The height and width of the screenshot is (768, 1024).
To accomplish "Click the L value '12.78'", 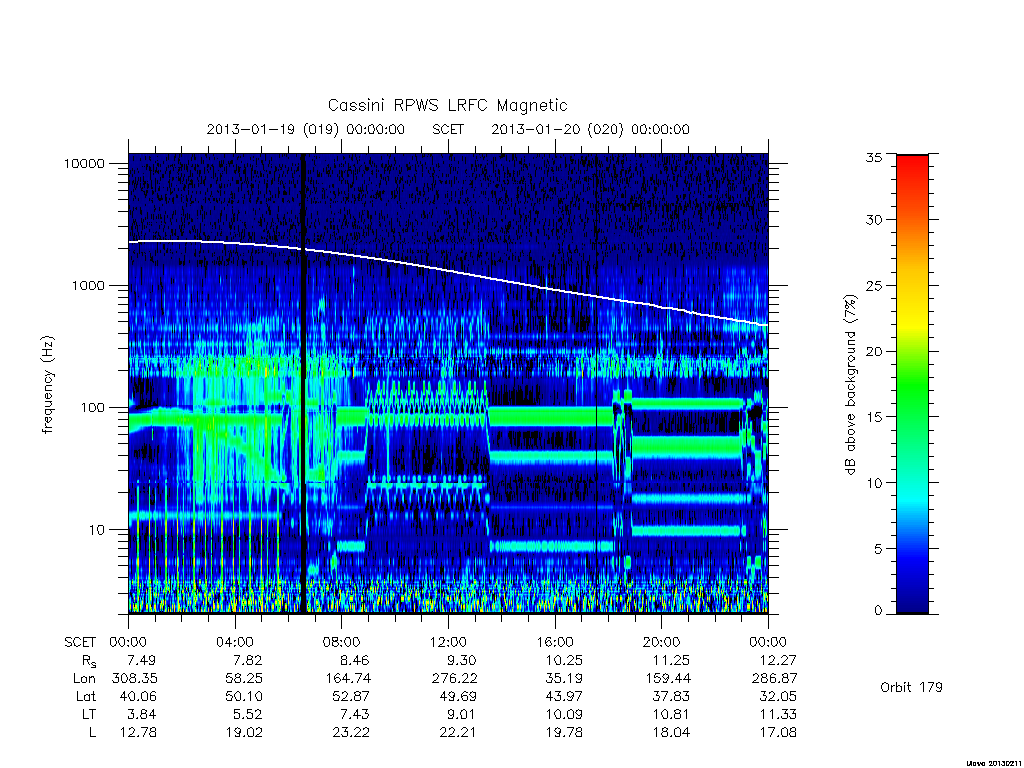I will pyautogui.click(x=138, y=733).
